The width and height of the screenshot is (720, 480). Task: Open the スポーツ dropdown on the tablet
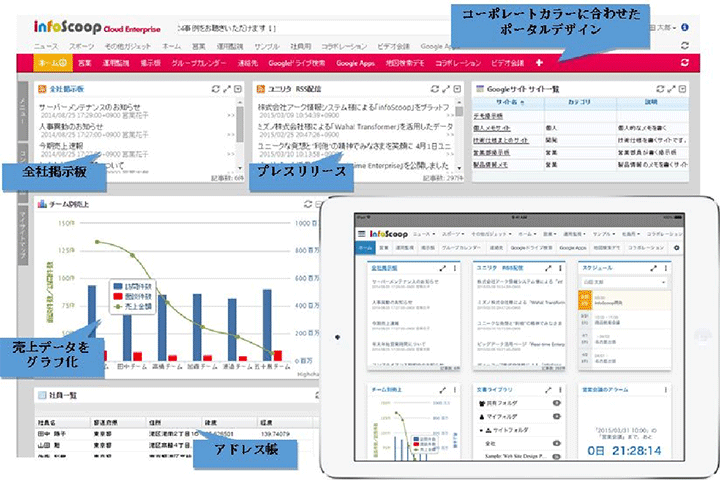[453, 234]
